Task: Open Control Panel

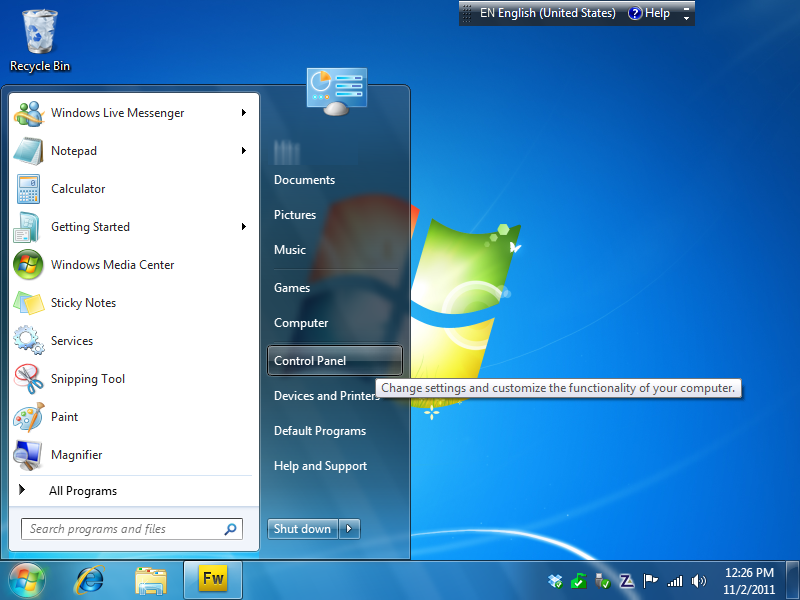Action: pyautogui.click(x=335, y=361)
